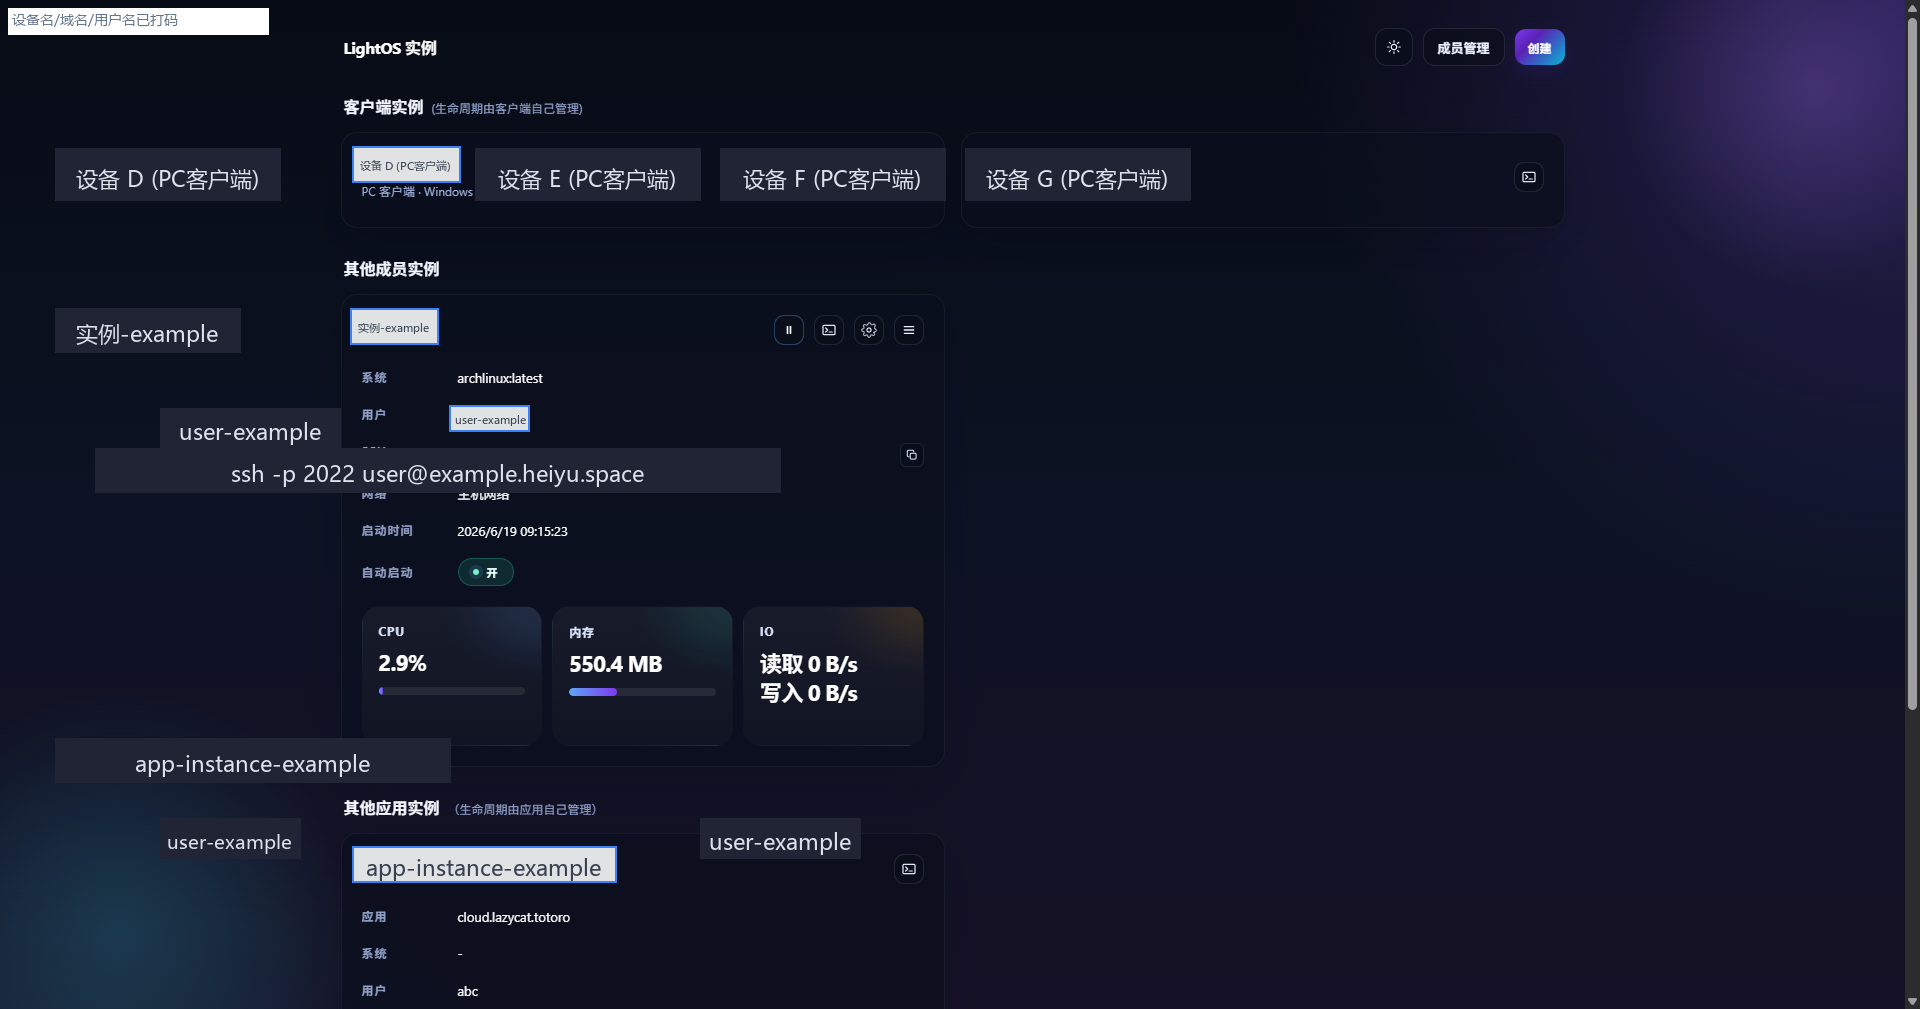This screenshot has width=1920, height=1009.
Task: Pause the 实例-example instance
Action: coord(788,330)
